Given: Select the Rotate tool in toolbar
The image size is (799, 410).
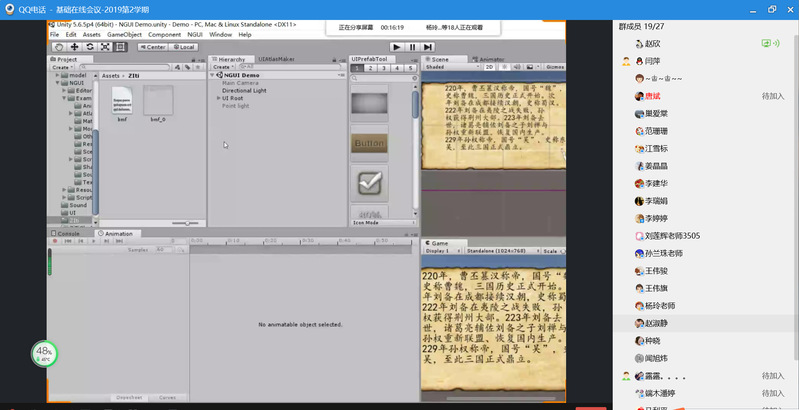Looking at the screenshot, I should coord(88,46).
